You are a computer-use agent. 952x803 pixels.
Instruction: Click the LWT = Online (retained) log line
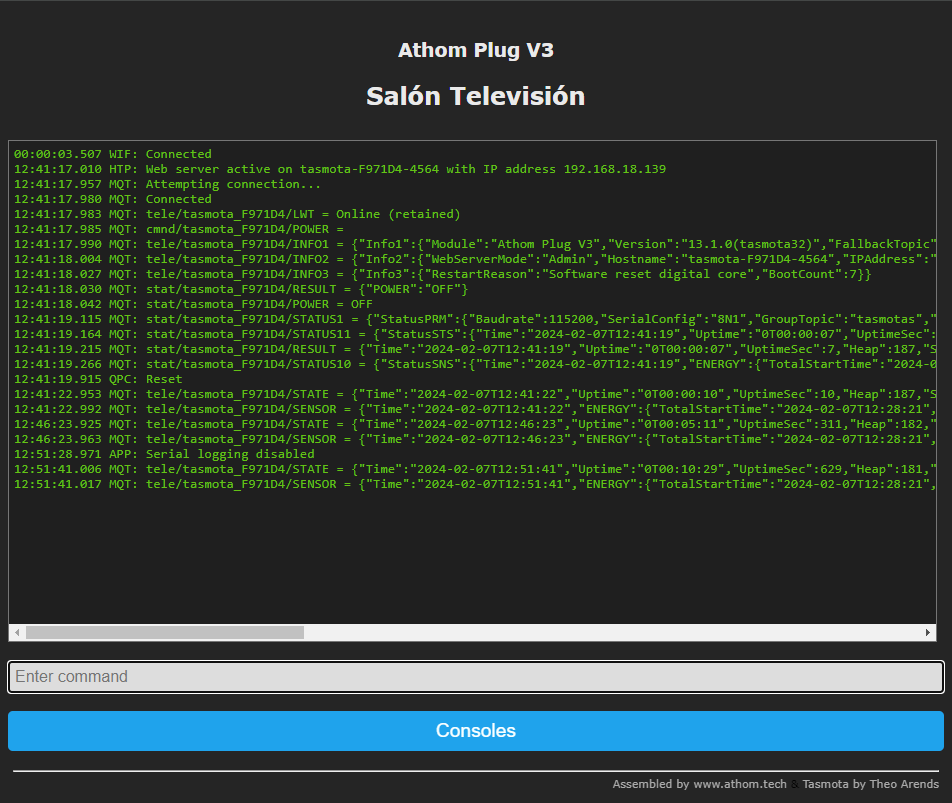click(x=237, y=214)
